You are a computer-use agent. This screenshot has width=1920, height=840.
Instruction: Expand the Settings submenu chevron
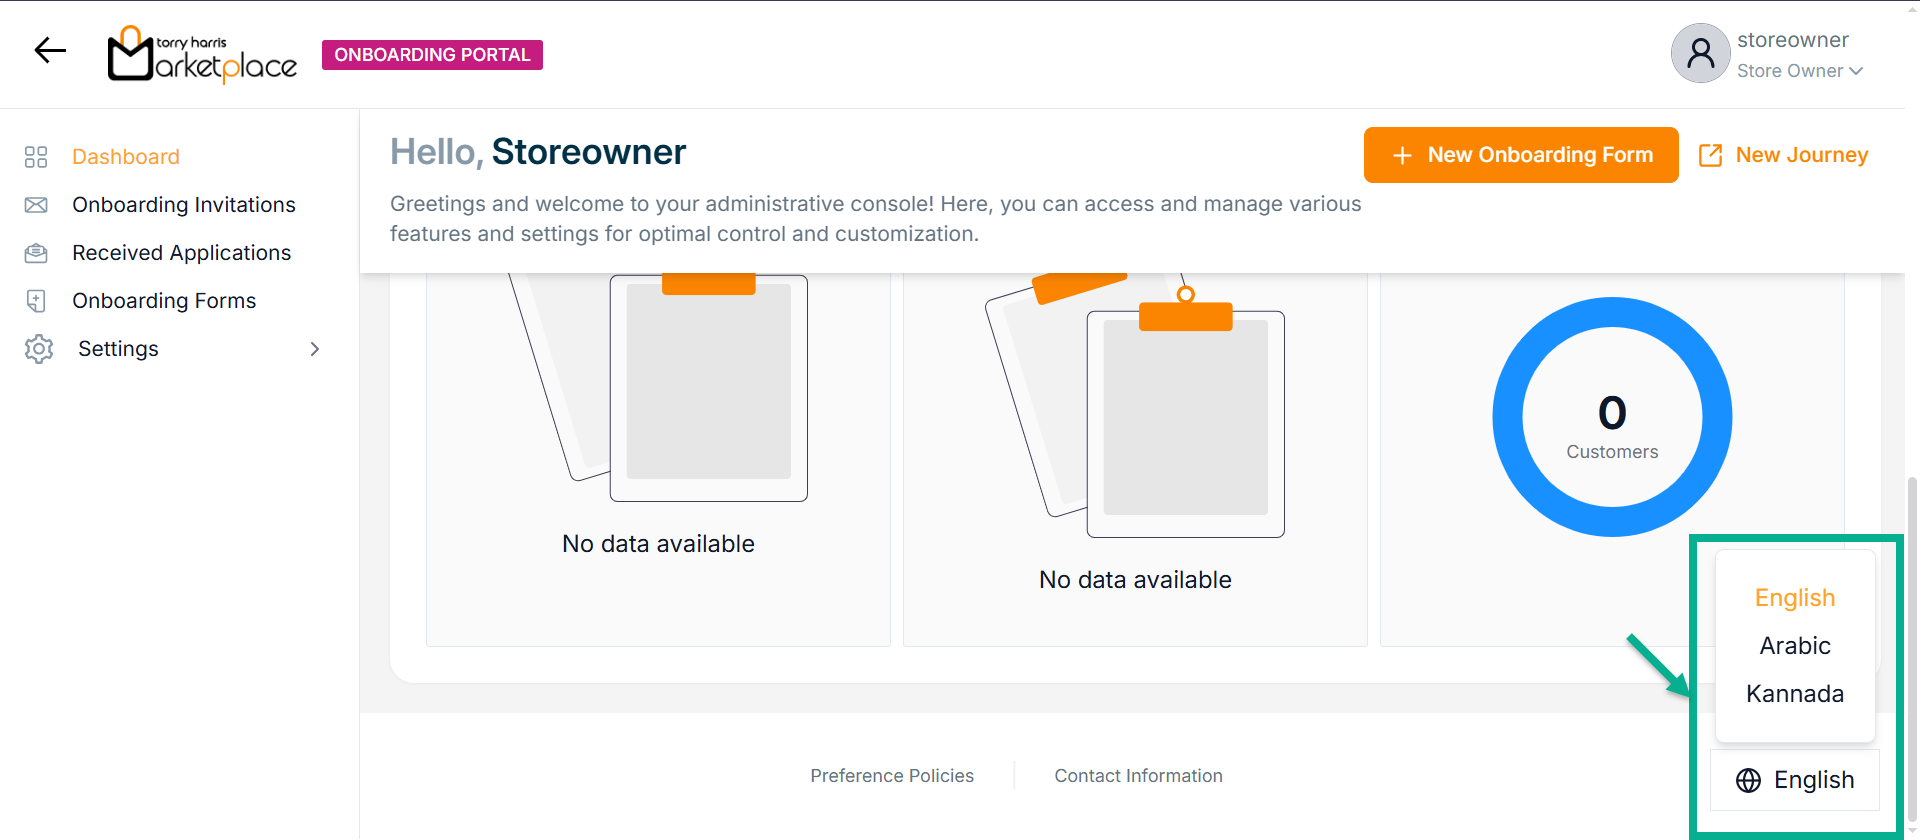[x=315, y=349]
